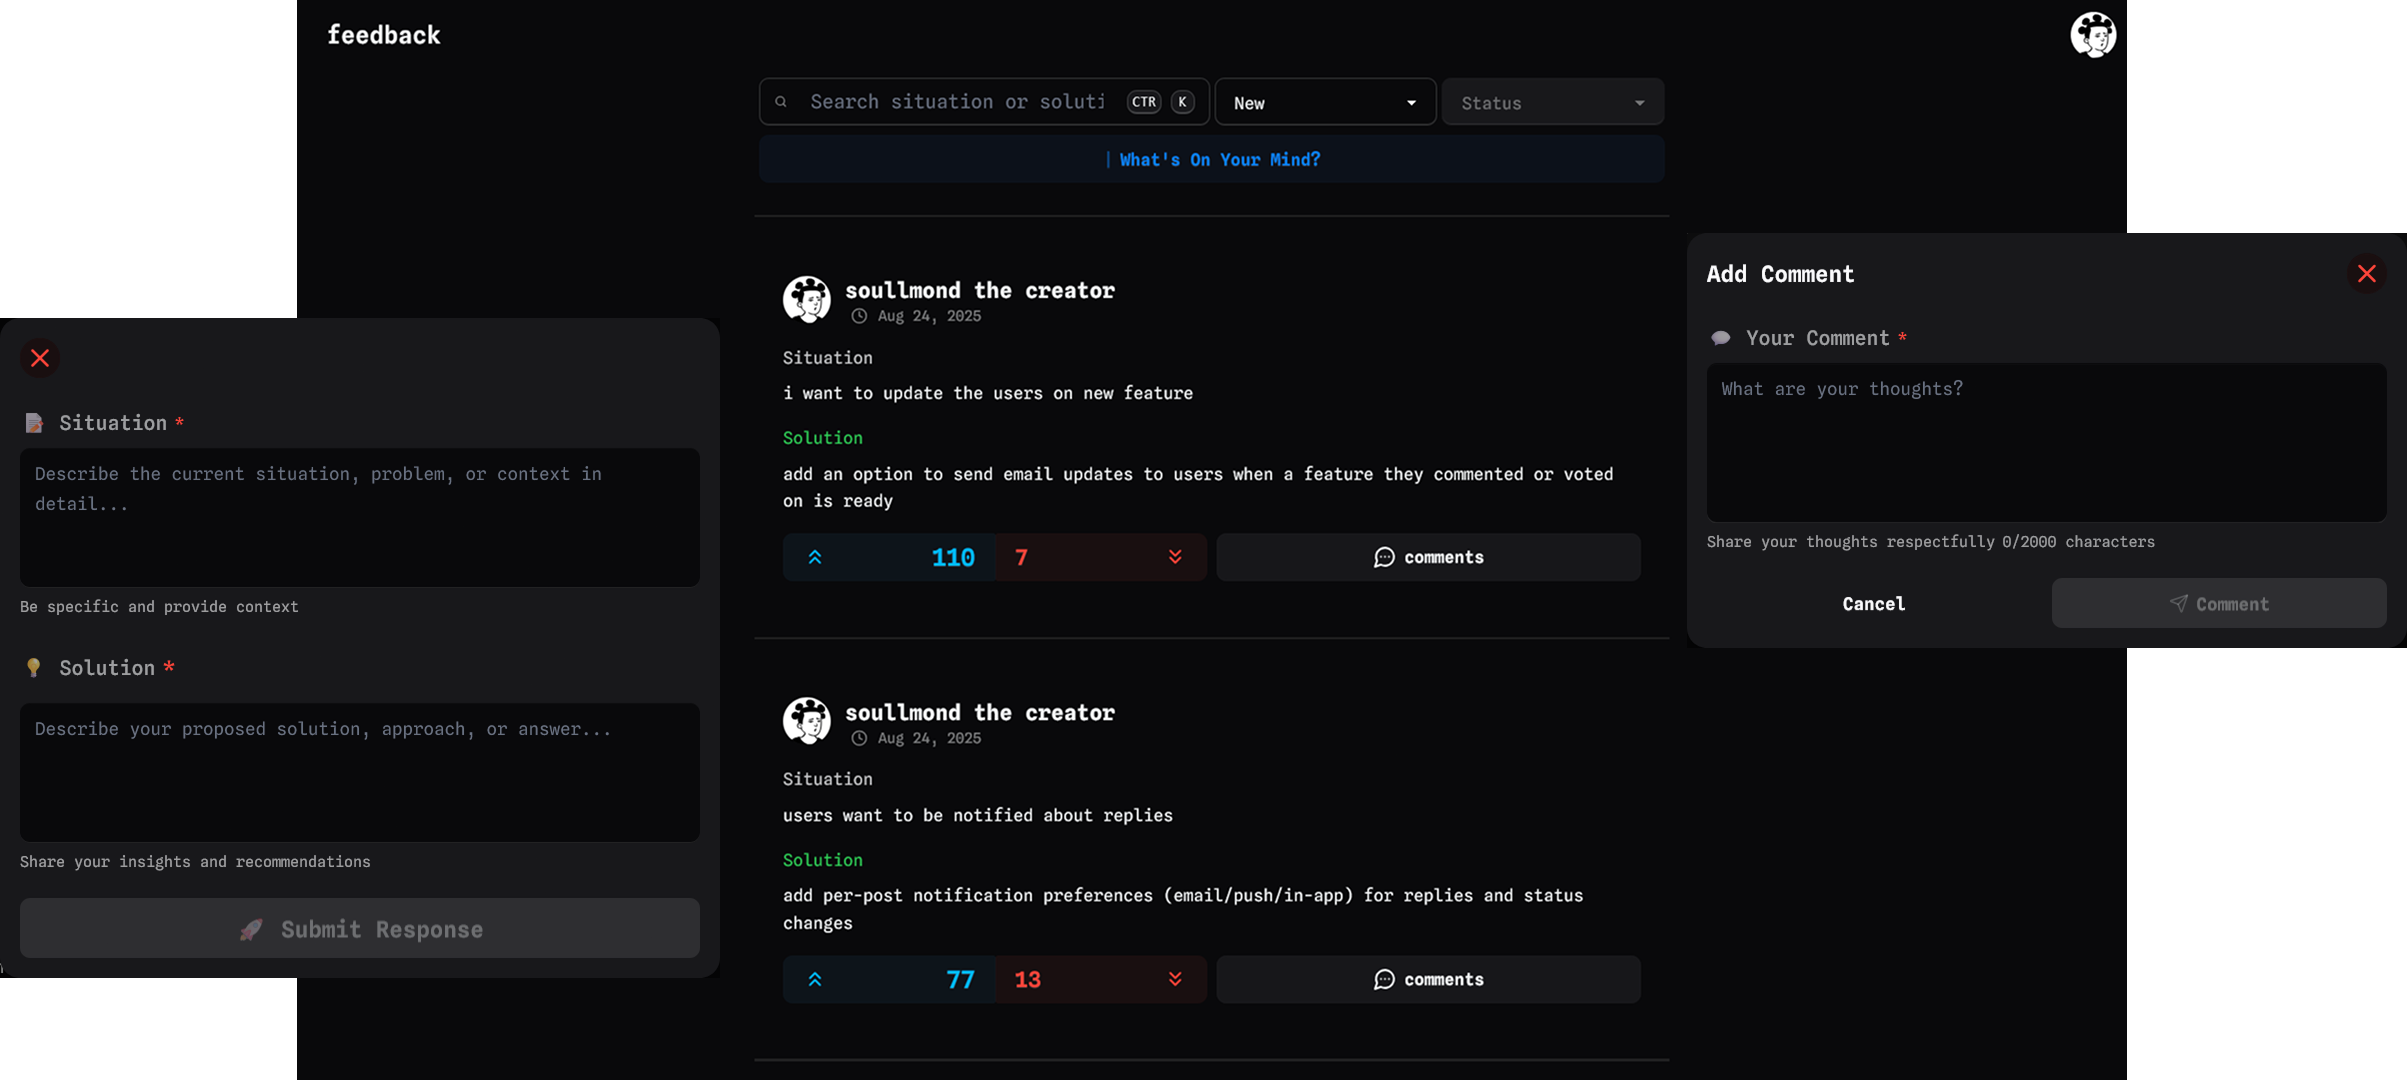2407x1080 pixels.
Task: Click the Comment send button
Action: [2218, 603]
